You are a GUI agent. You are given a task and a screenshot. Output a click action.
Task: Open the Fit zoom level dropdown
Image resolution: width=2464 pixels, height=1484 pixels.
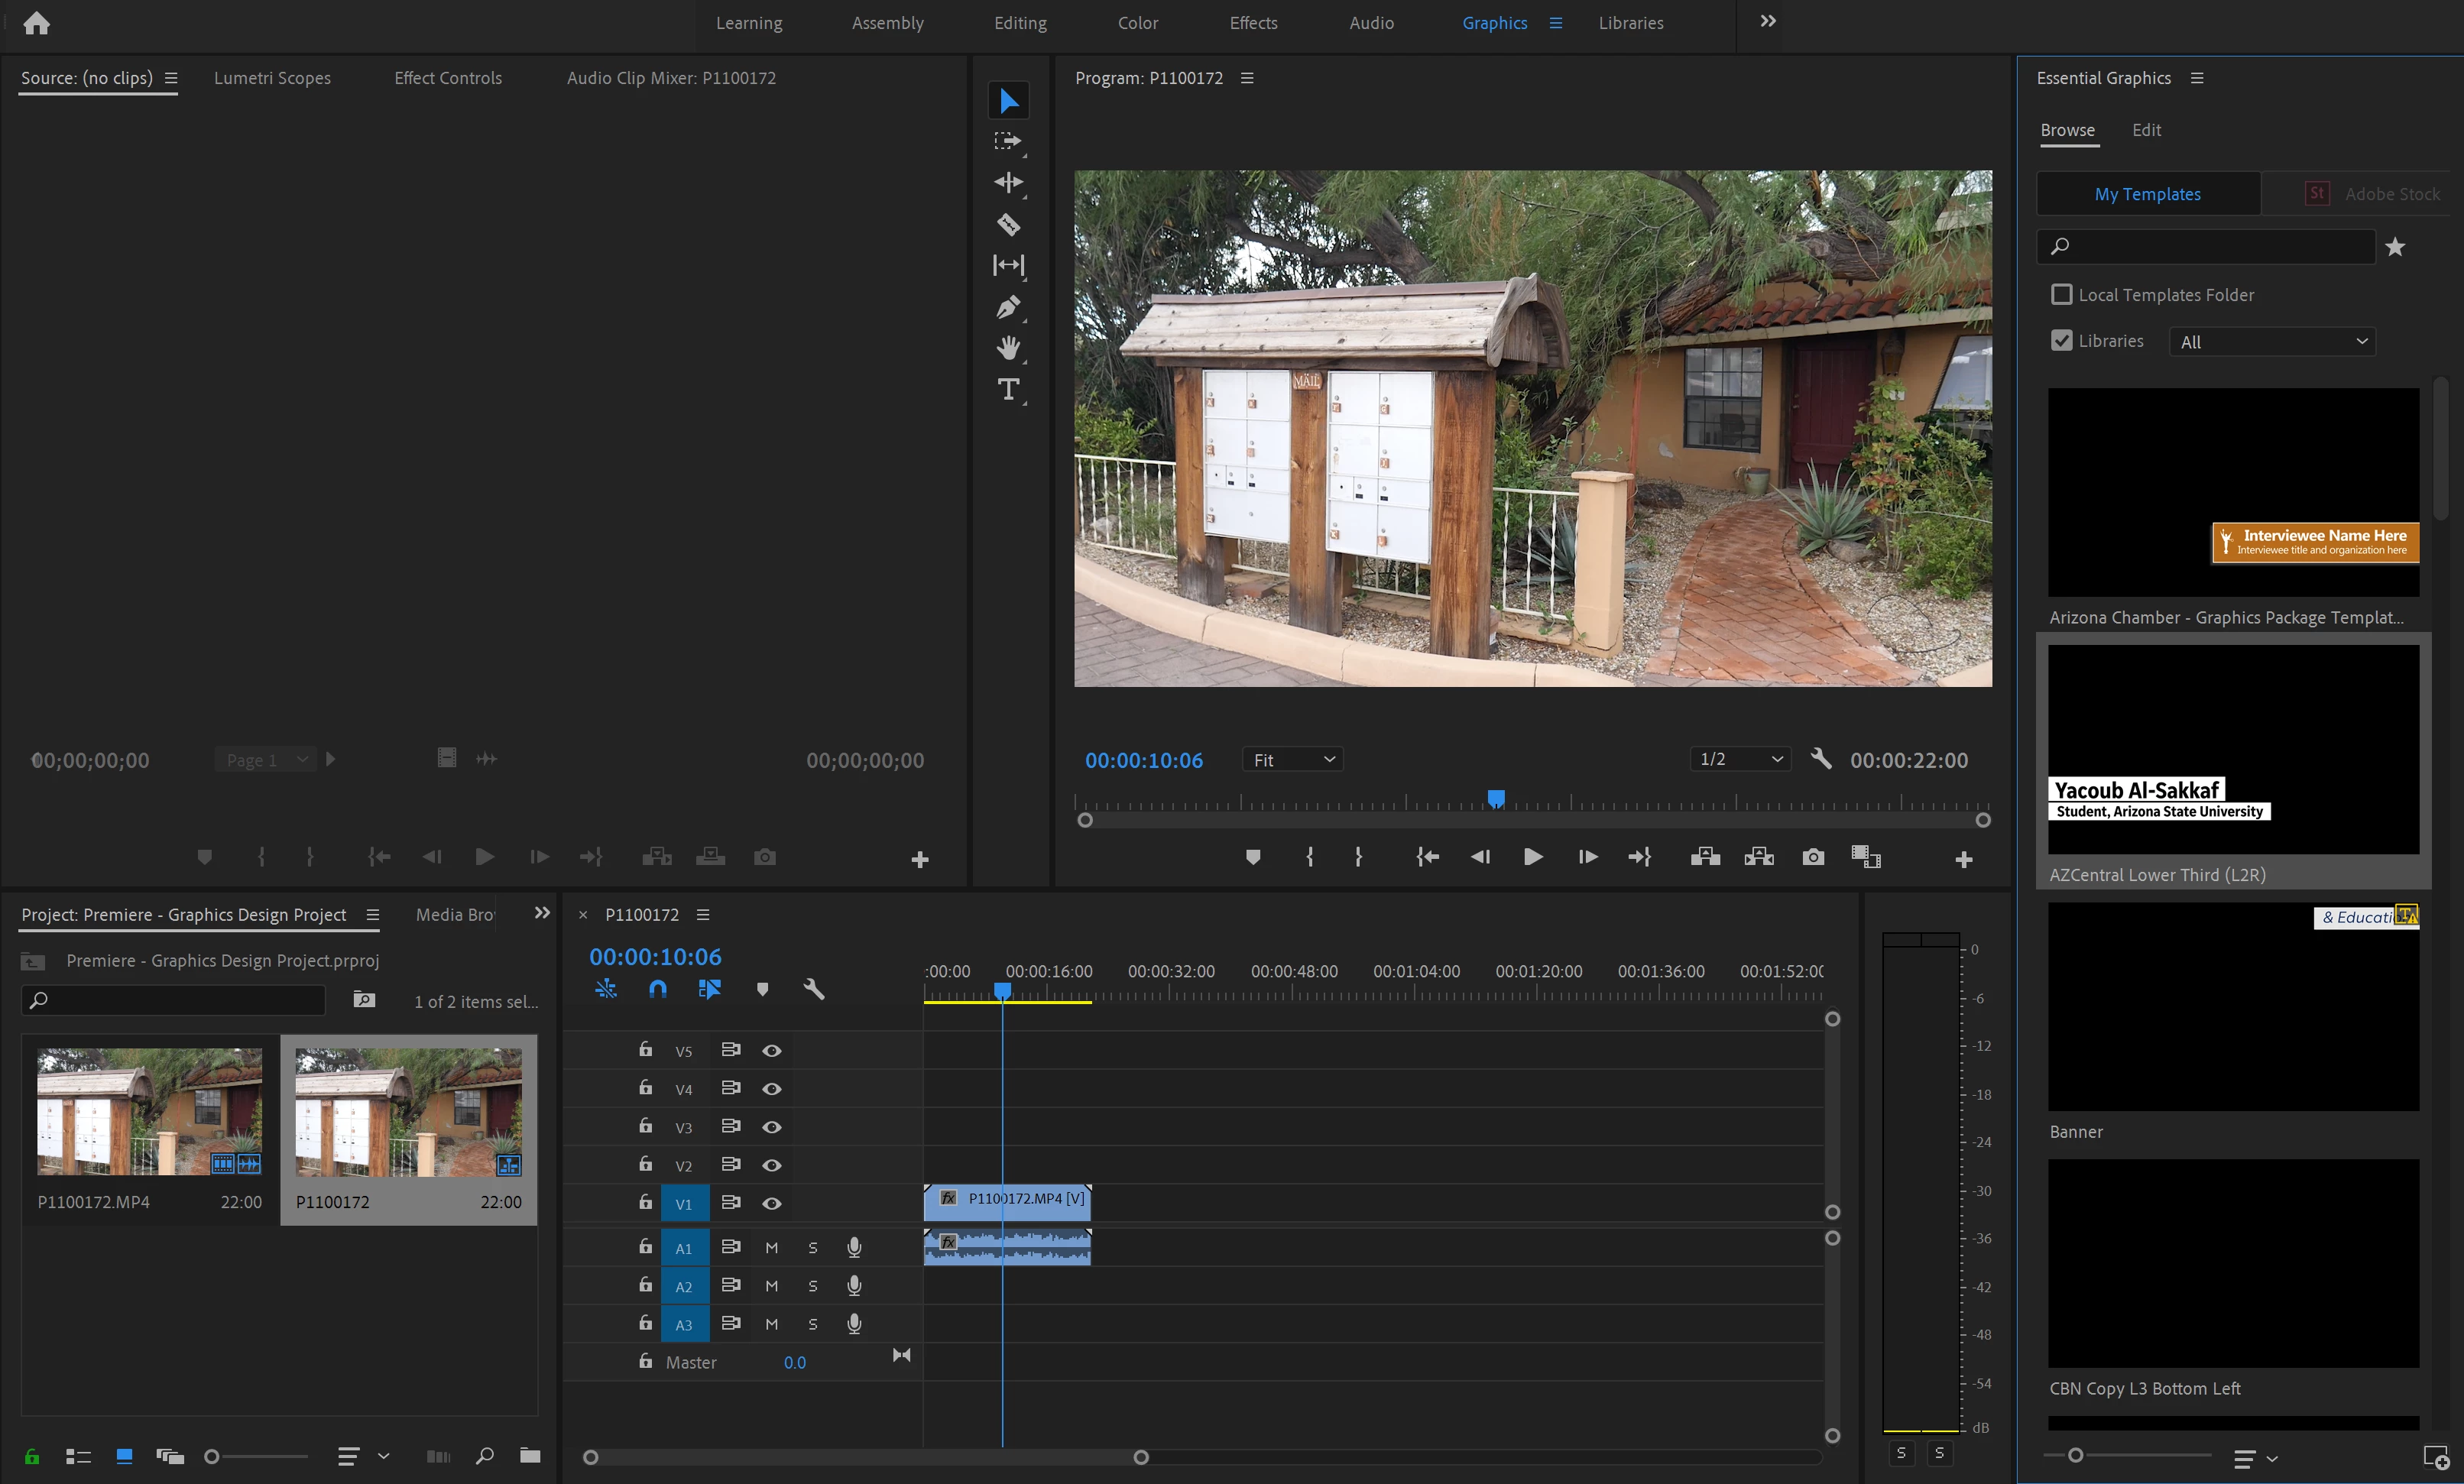pyautogui.click(x=1292, y=760)
